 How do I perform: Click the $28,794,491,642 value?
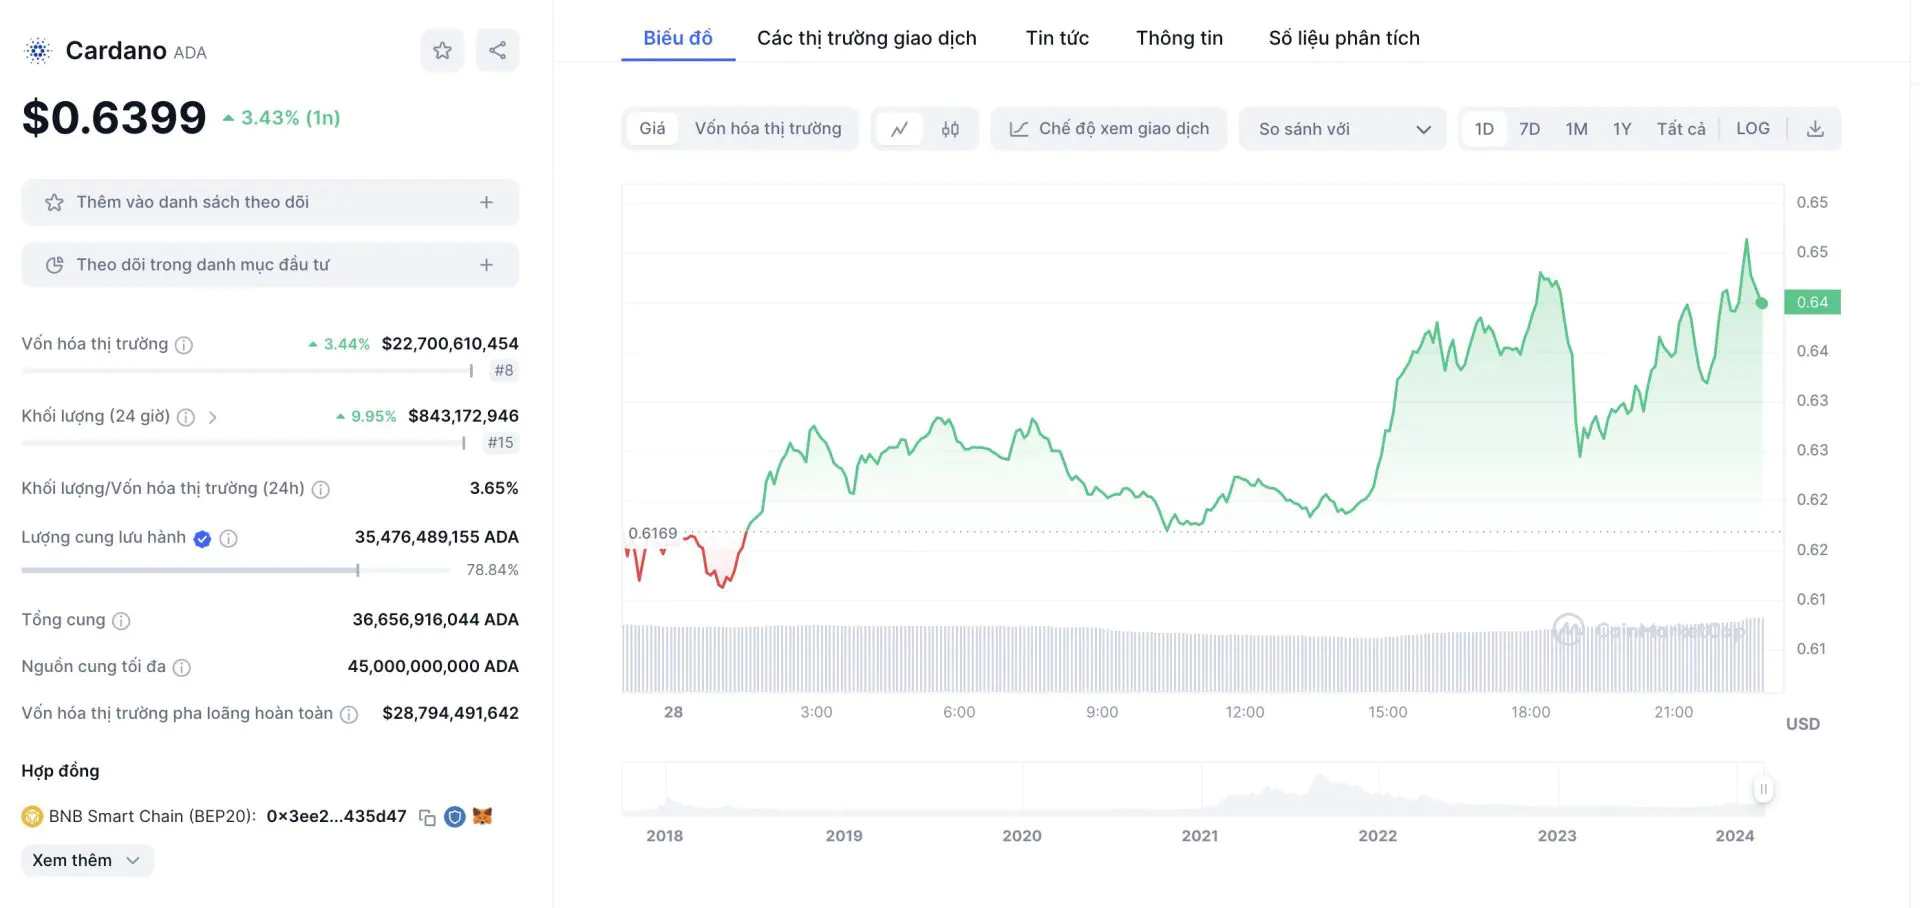point(450,713)
